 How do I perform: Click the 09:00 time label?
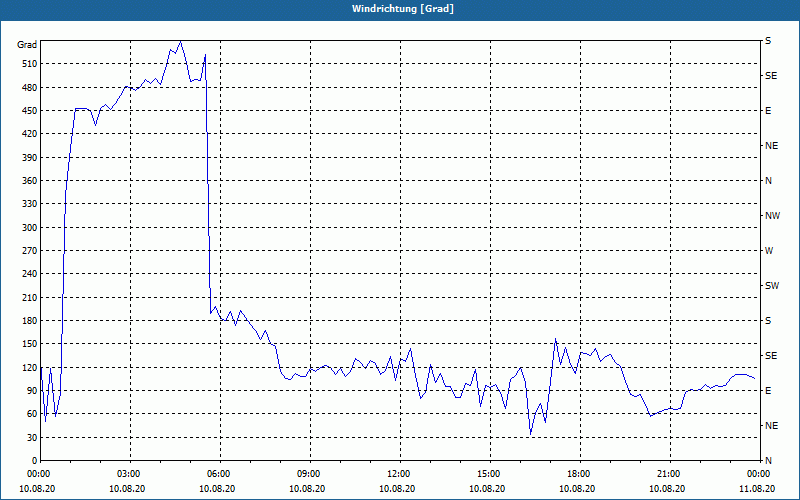tap(307, 473)
